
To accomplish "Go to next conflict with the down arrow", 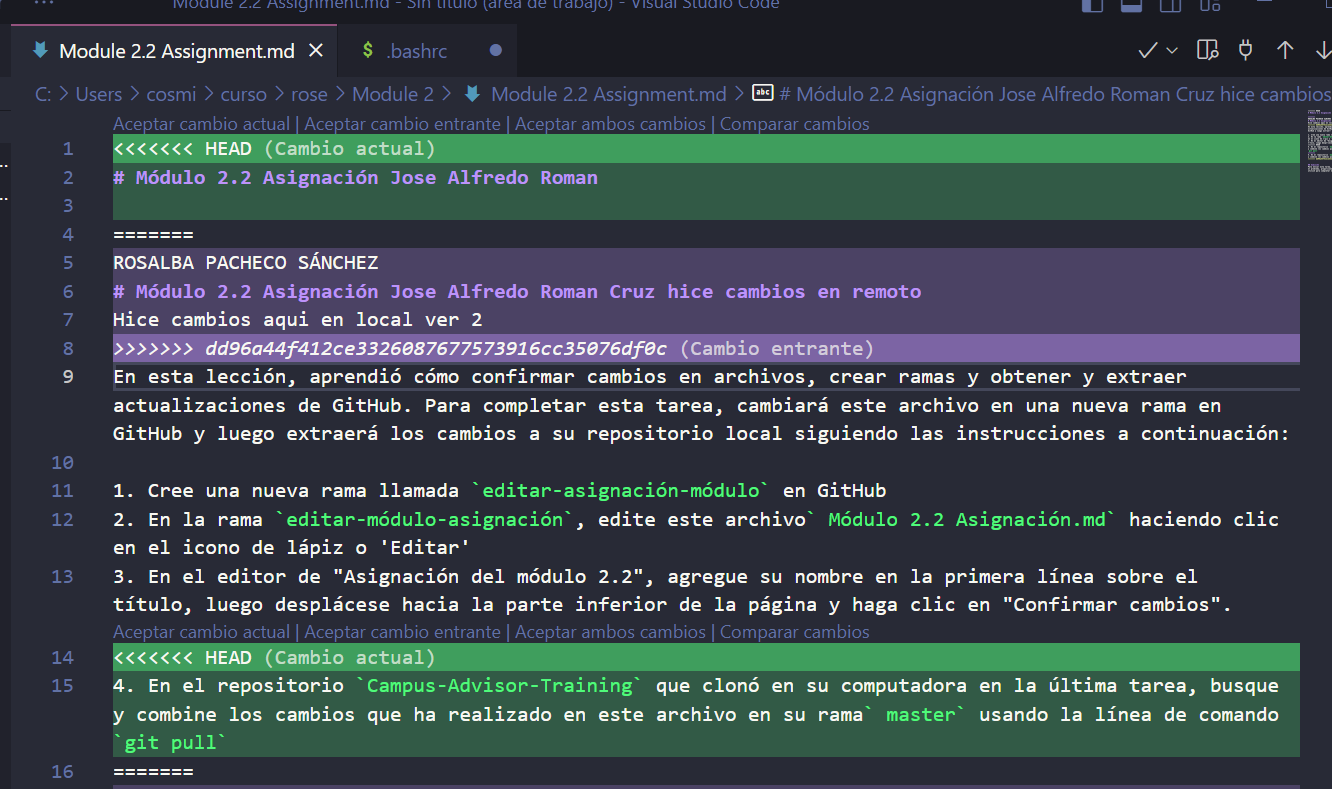I will pos(1320,49).
